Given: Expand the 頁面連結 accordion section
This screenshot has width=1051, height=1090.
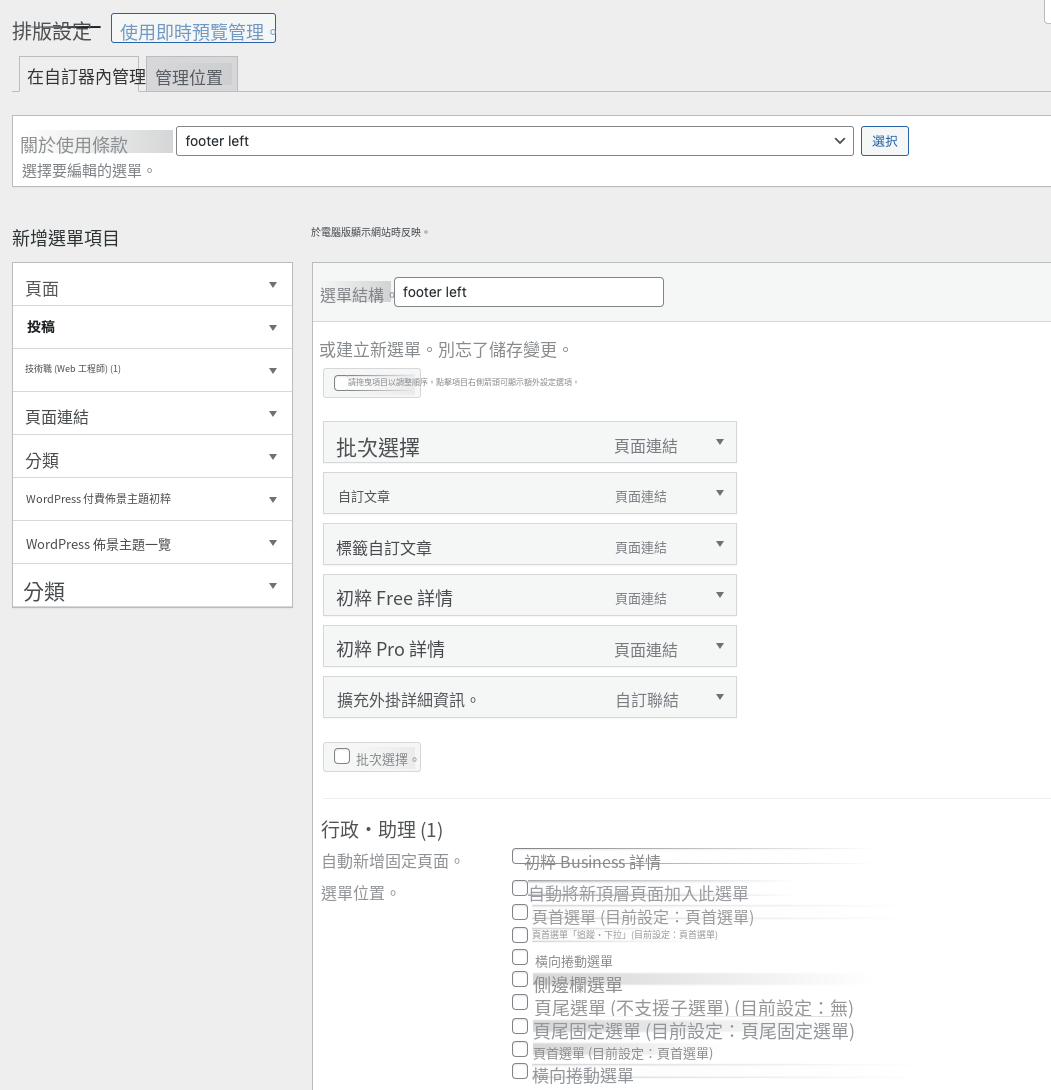Looking at the screenshot, I should pyautogui.click(x=152, y=414).
